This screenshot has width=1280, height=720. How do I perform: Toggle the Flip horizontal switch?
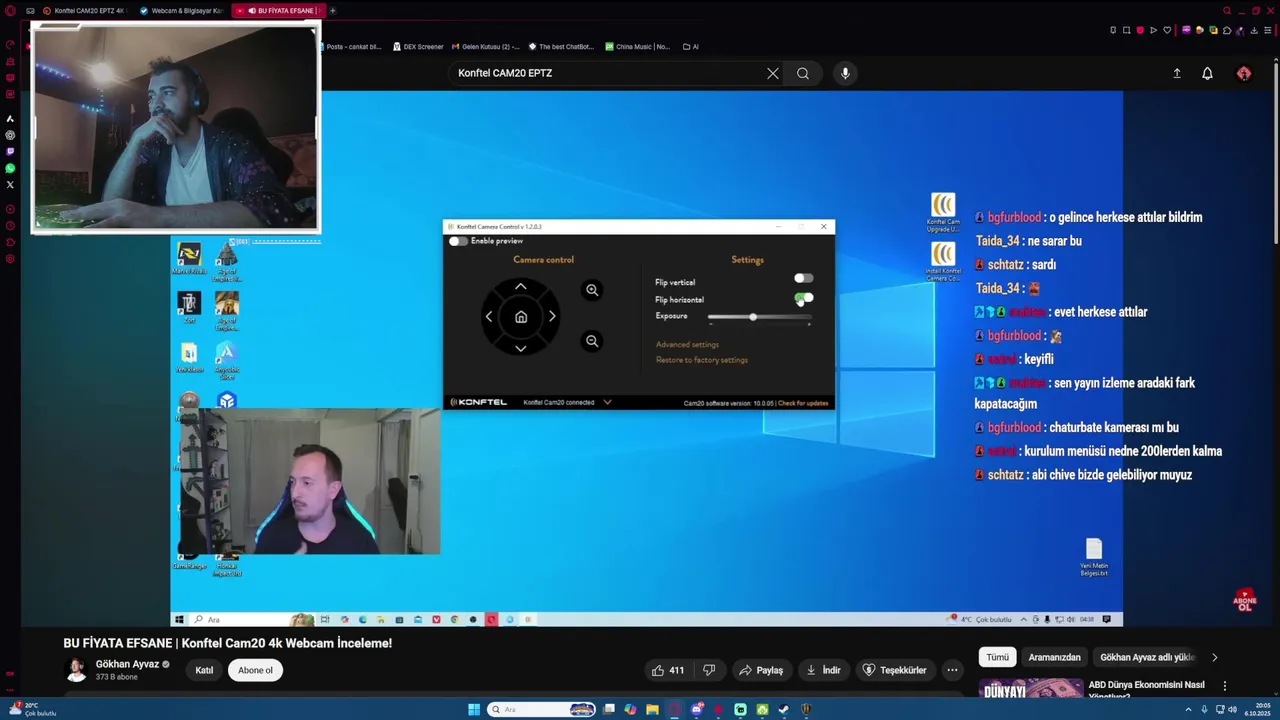pyautogui.click(x=803, y=298)
